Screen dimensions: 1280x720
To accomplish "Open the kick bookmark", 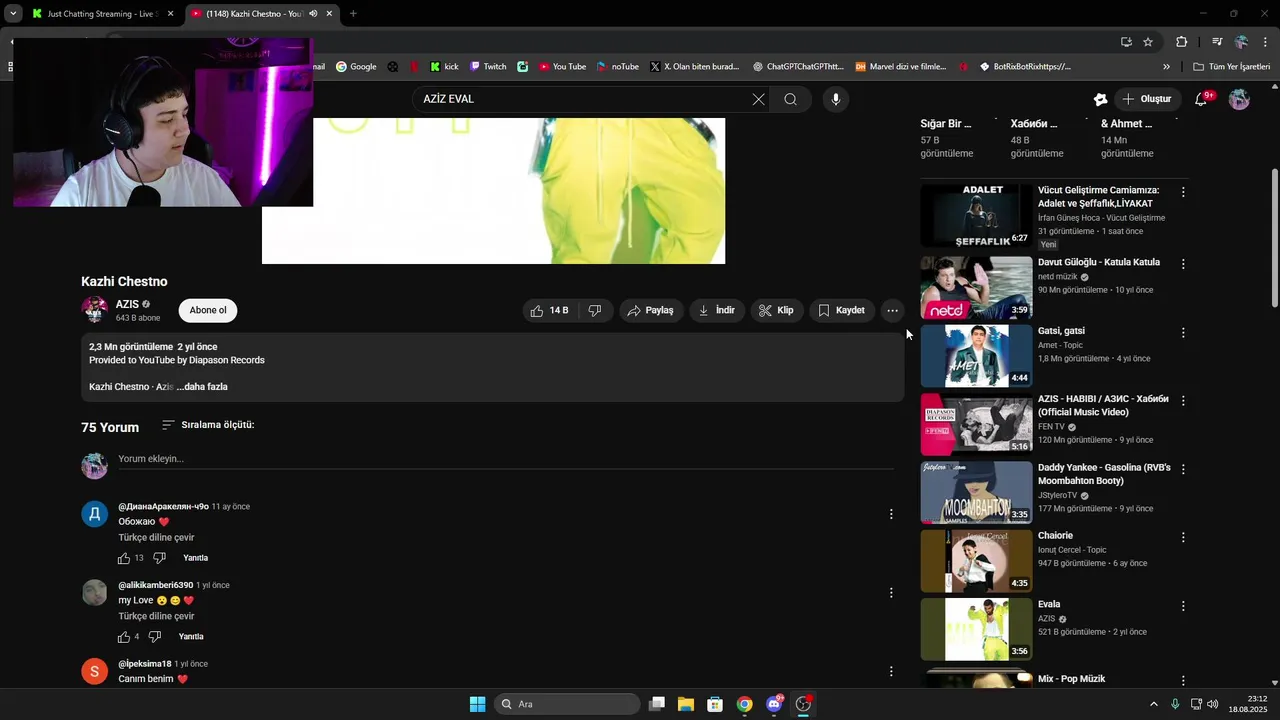I will pyautogui.click(x=444, y=67).
